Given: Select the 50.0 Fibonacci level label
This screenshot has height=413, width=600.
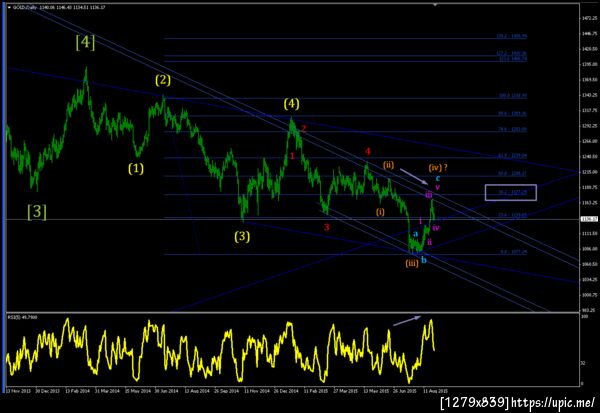Looking at the screenshot, I should coord(512,173).
